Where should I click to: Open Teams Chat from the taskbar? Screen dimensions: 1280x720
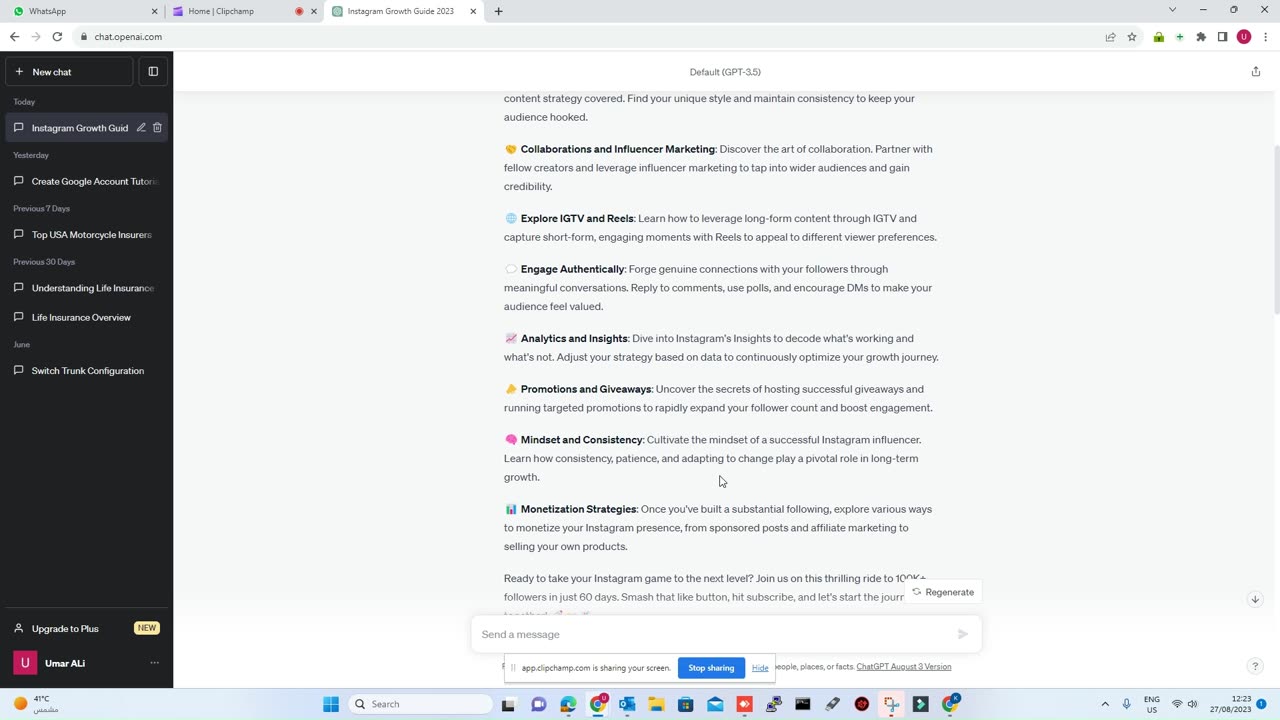538,704
